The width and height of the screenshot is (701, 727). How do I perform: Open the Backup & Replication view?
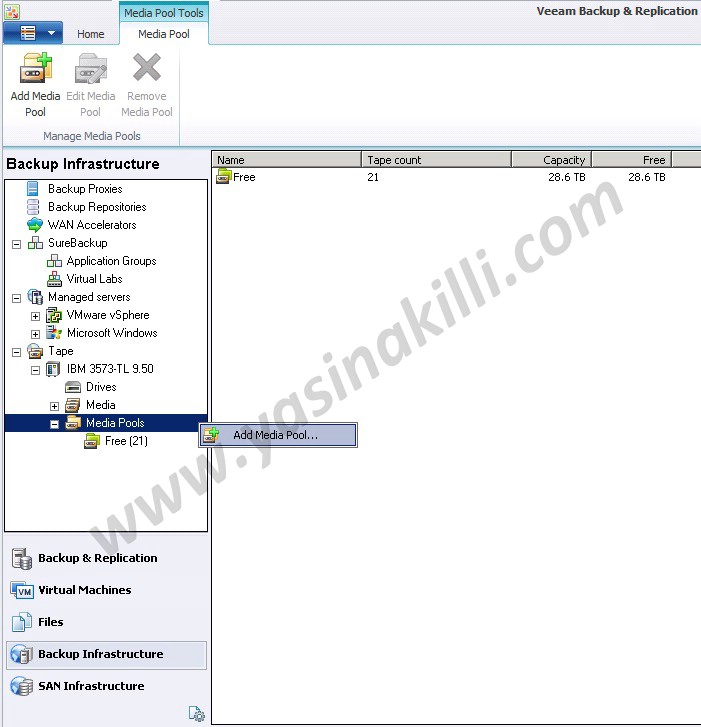point(97,558)
